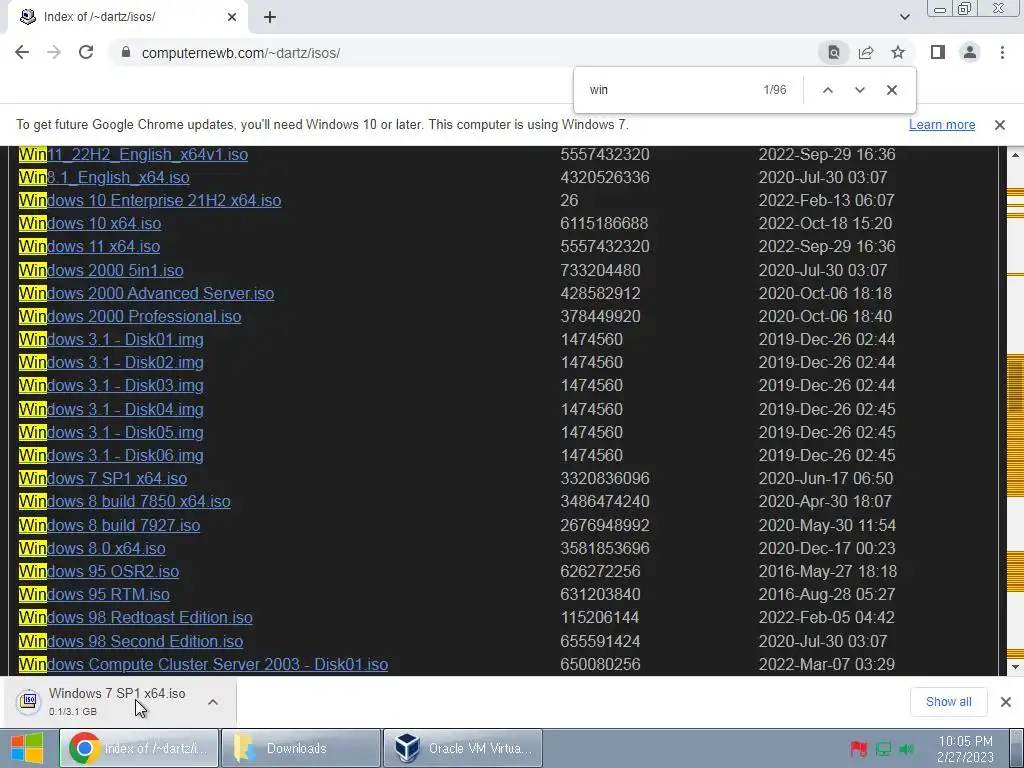Image resolution: width=1024 pixels, height=768 pixels.
Task: Click the Learn more link
Action: (x=942, y=125)
